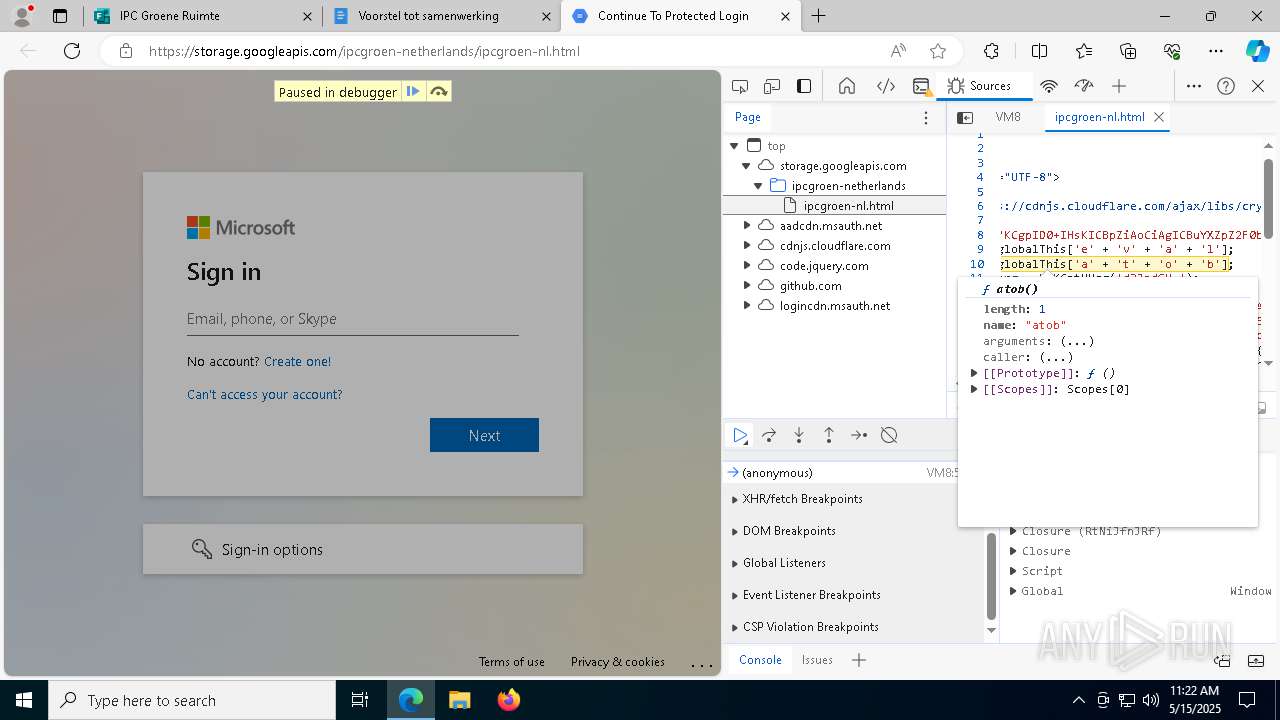1280x720 pixels.
Task: Expand logincdn.msauth.net tree node
Action: coord(746,306)
